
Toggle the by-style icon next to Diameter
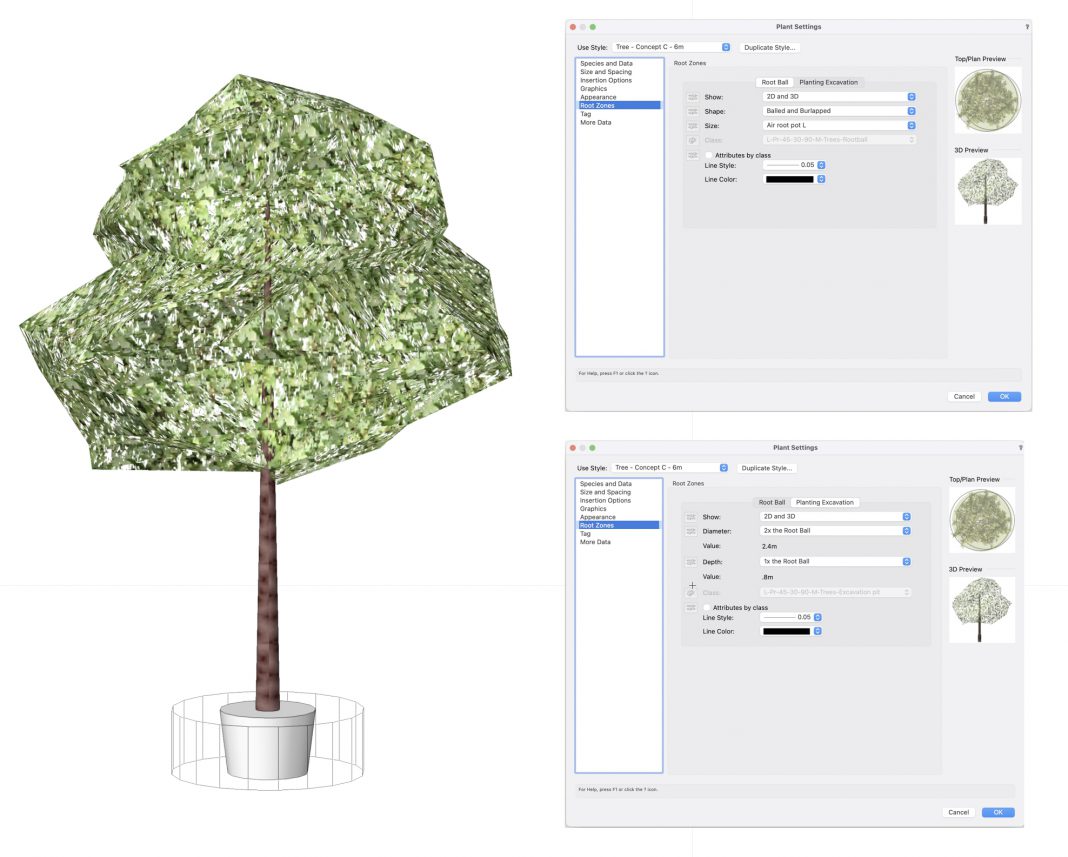pyautogui.click(x=690, y=531)
